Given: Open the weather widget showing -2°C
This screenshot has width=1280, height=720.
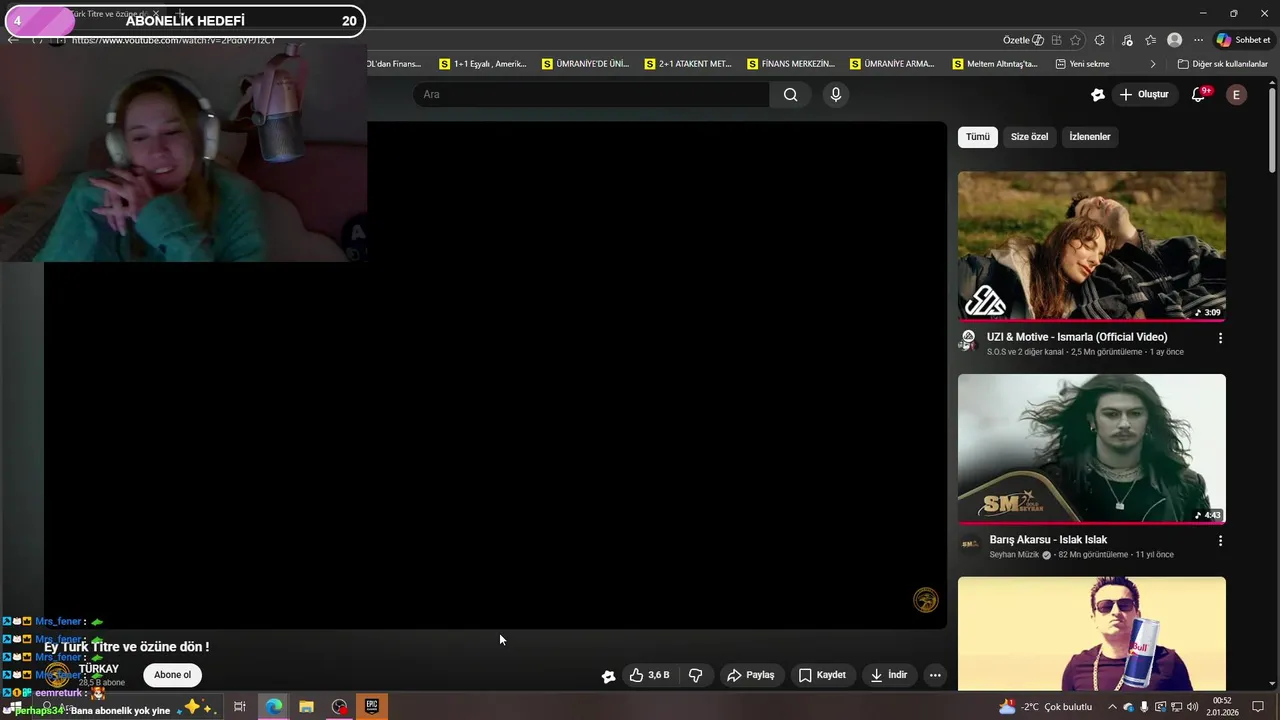Looking at the screenshot, I should [1046, 707].
